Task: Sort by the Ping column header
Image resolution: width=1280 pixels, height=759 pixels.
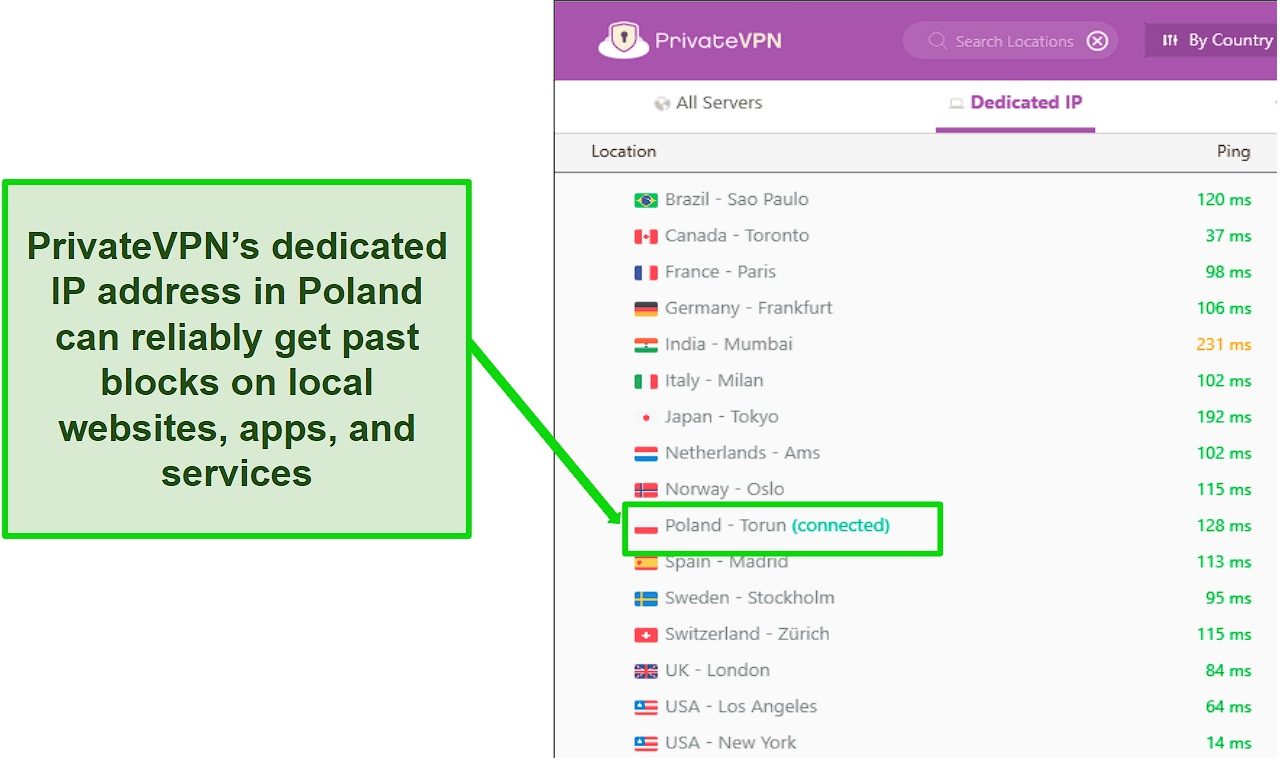Action: (x=1233, y=151)
